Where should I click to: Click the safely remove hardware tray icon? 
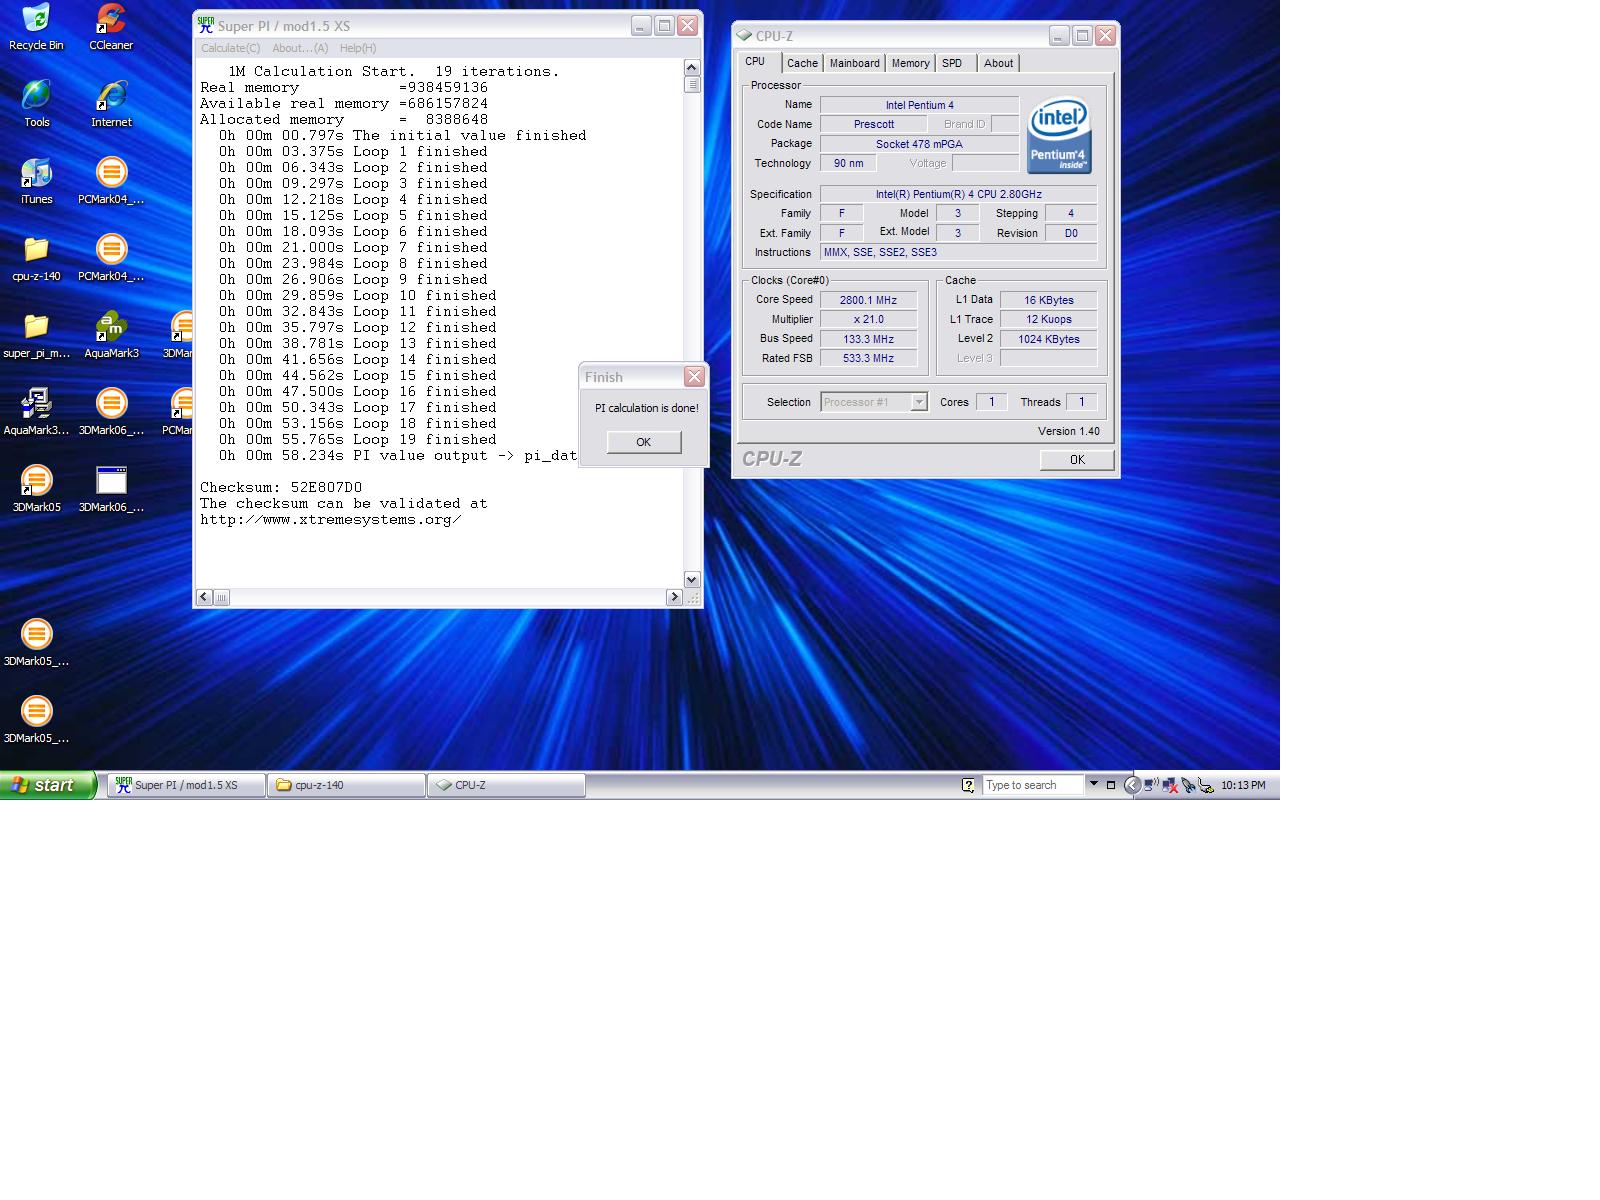point(1206,785)
